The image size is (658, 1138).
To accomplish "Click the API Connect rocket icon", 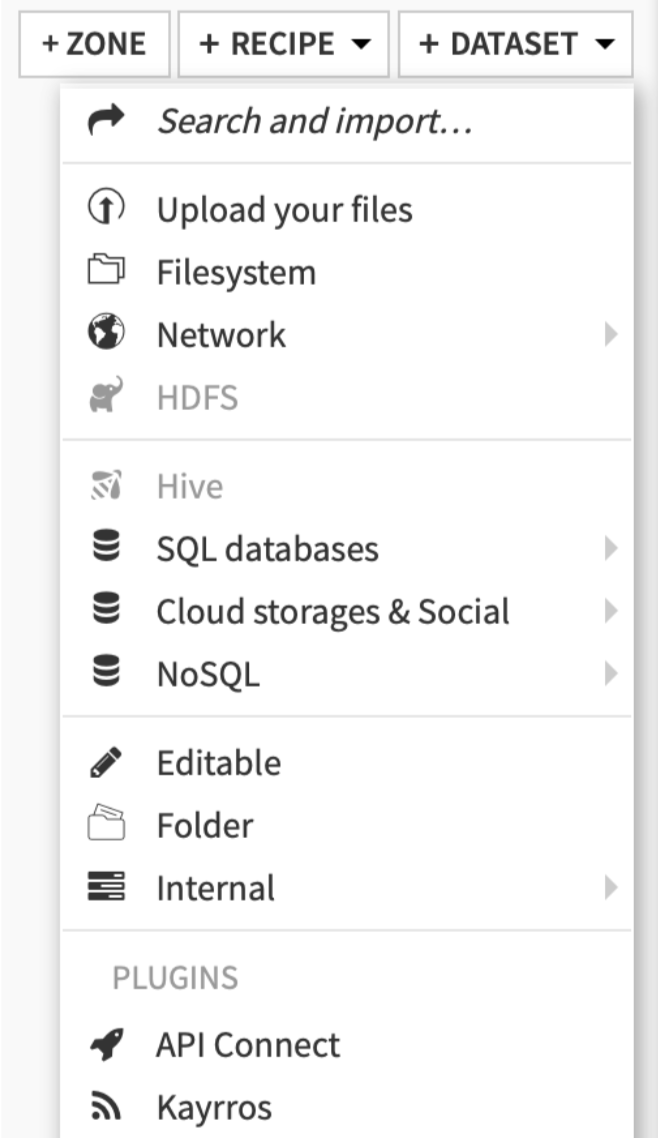I will coord(105,1045).
